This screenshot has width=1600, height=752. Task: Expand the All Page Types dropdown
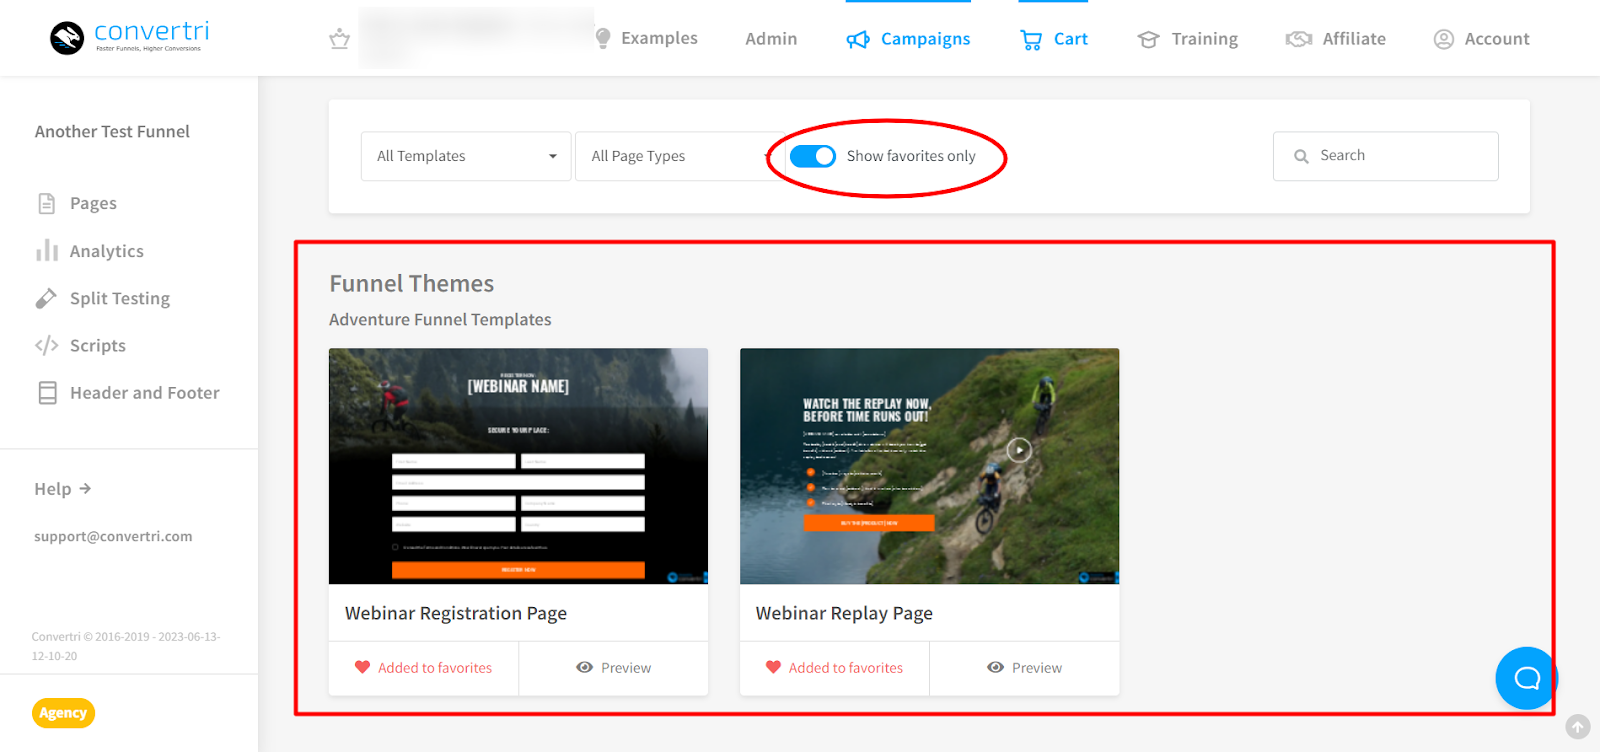point(676,156)
